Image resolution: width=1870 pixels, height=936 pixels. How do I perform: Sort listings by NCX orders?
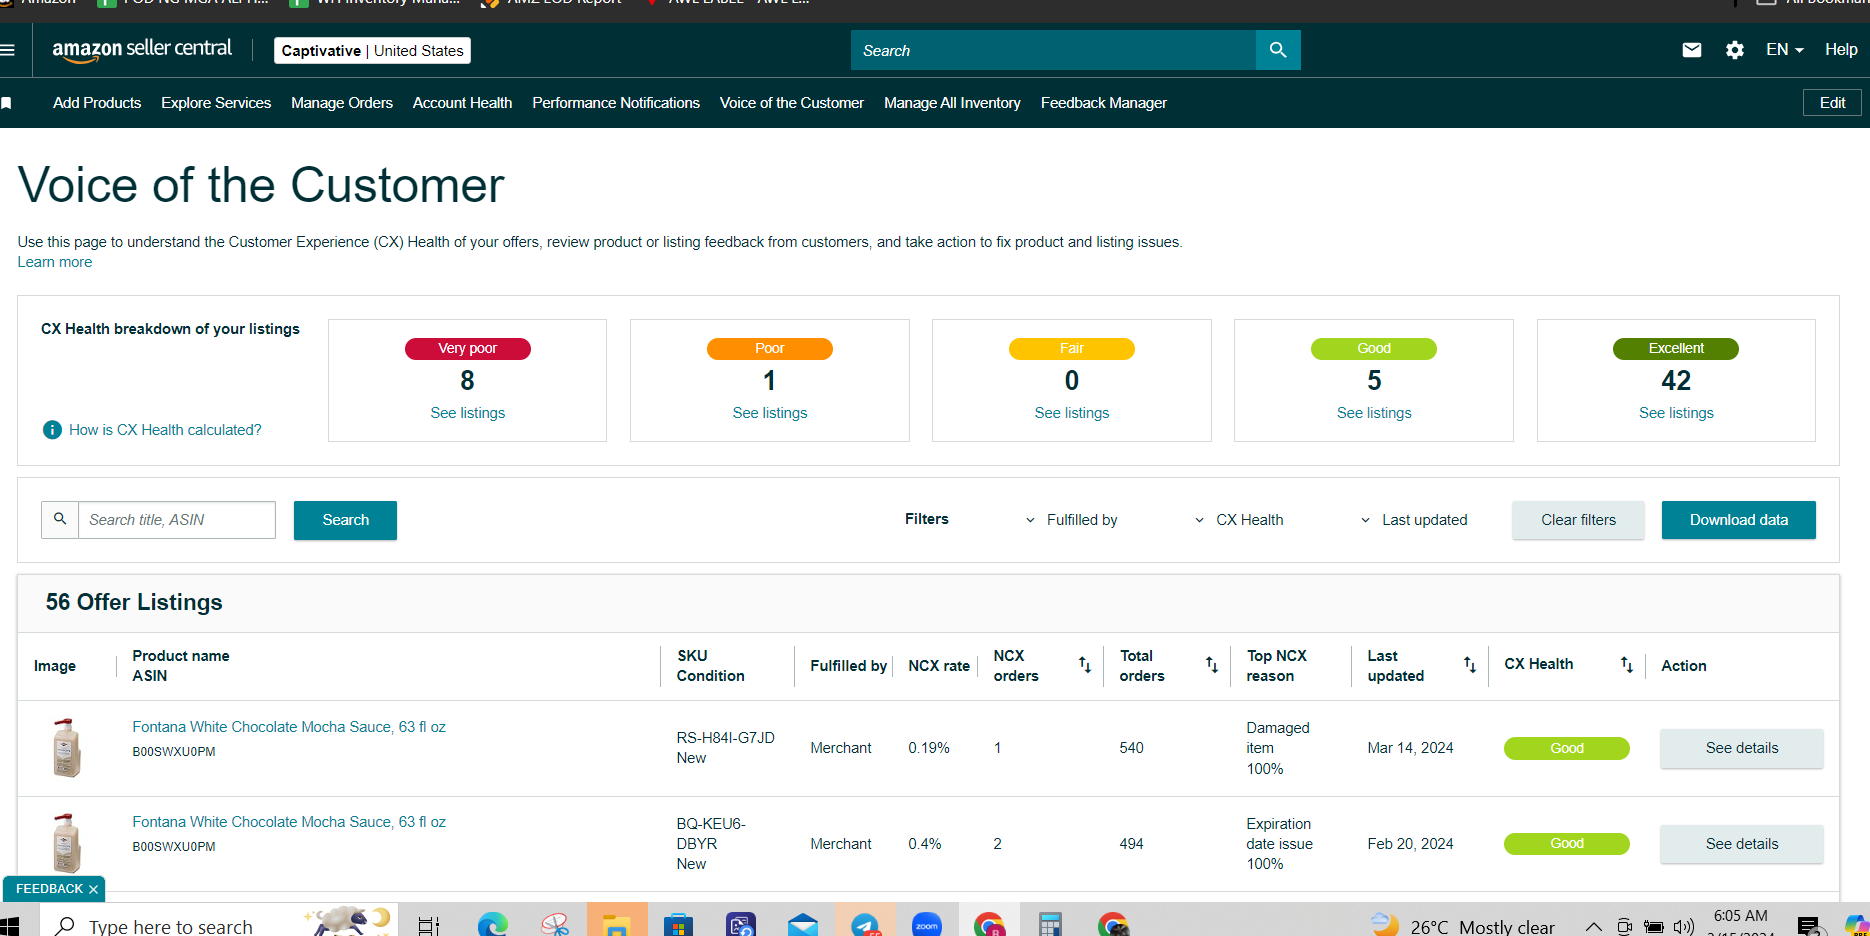pyautogui.click(x=1085, y=665)
